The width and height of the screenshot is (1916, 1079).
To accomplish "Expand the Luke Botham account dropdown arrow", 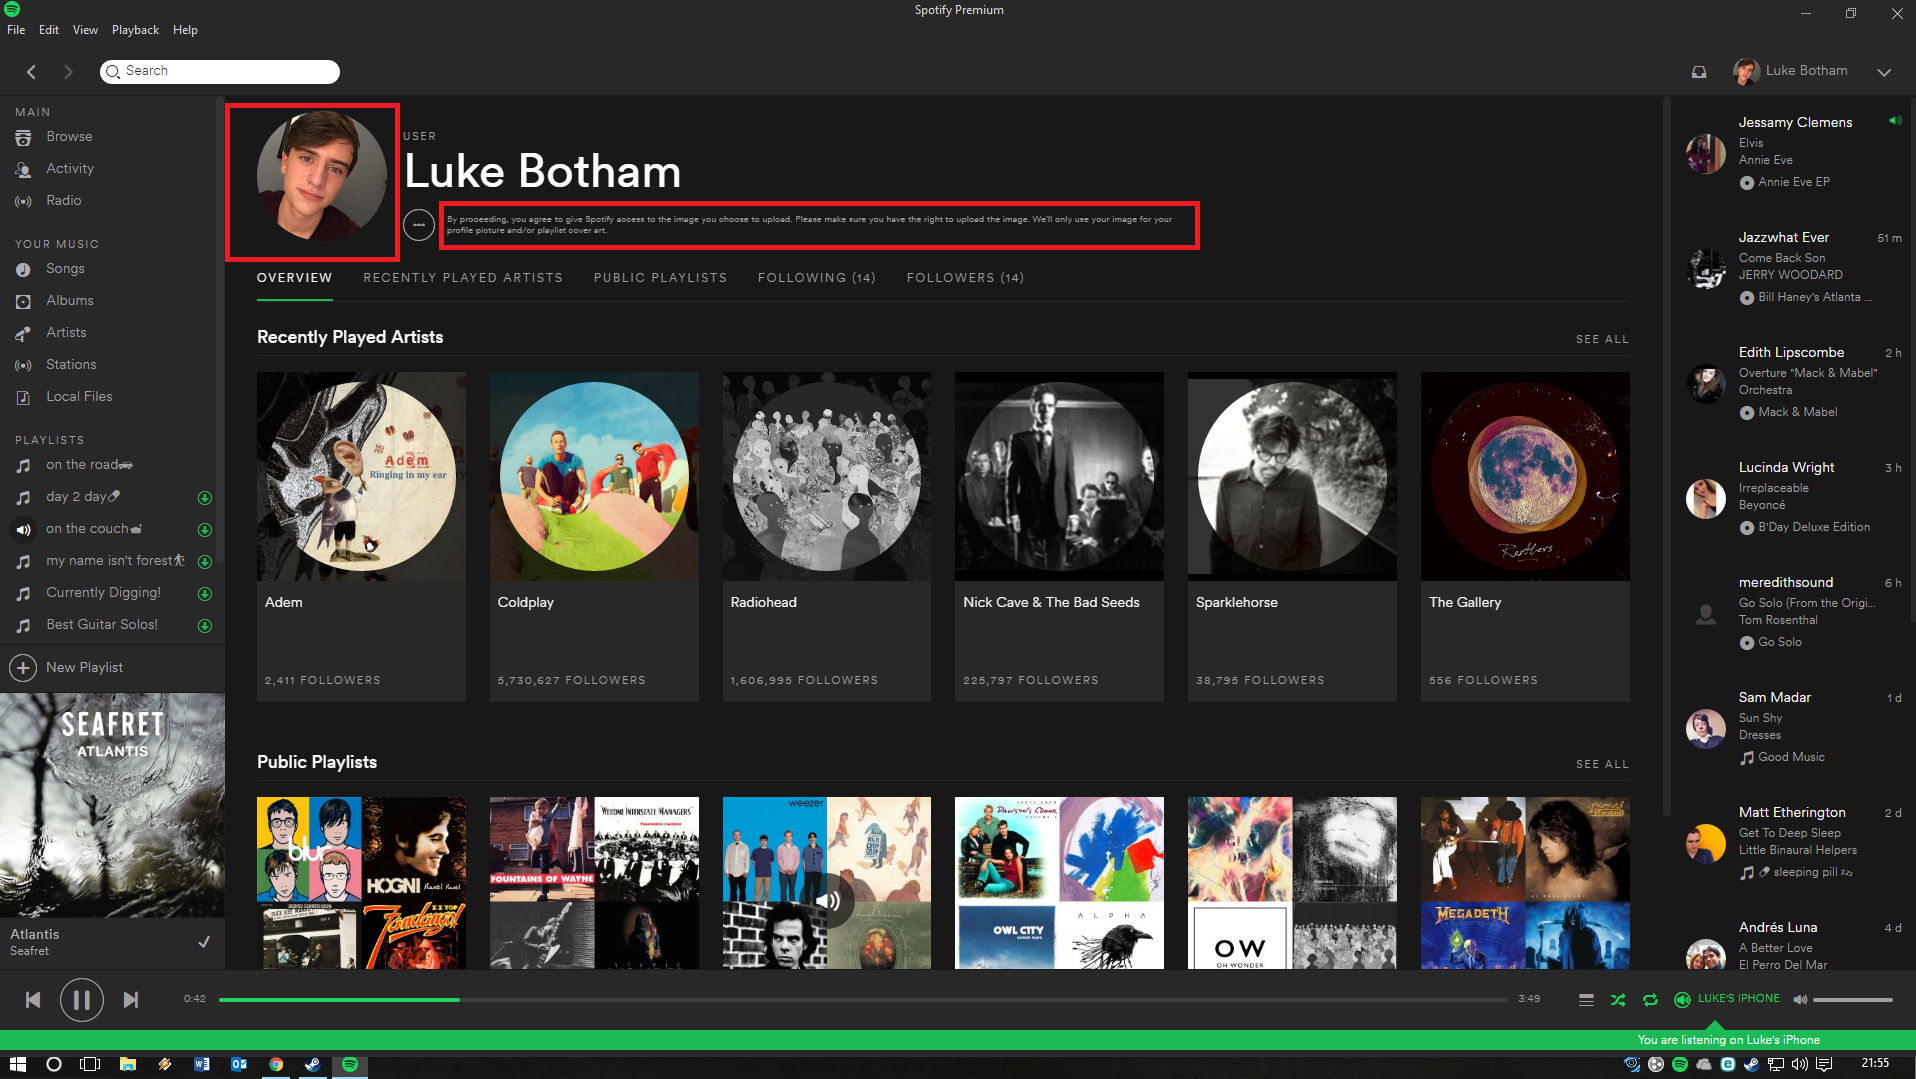I will tap(1884, 72).
